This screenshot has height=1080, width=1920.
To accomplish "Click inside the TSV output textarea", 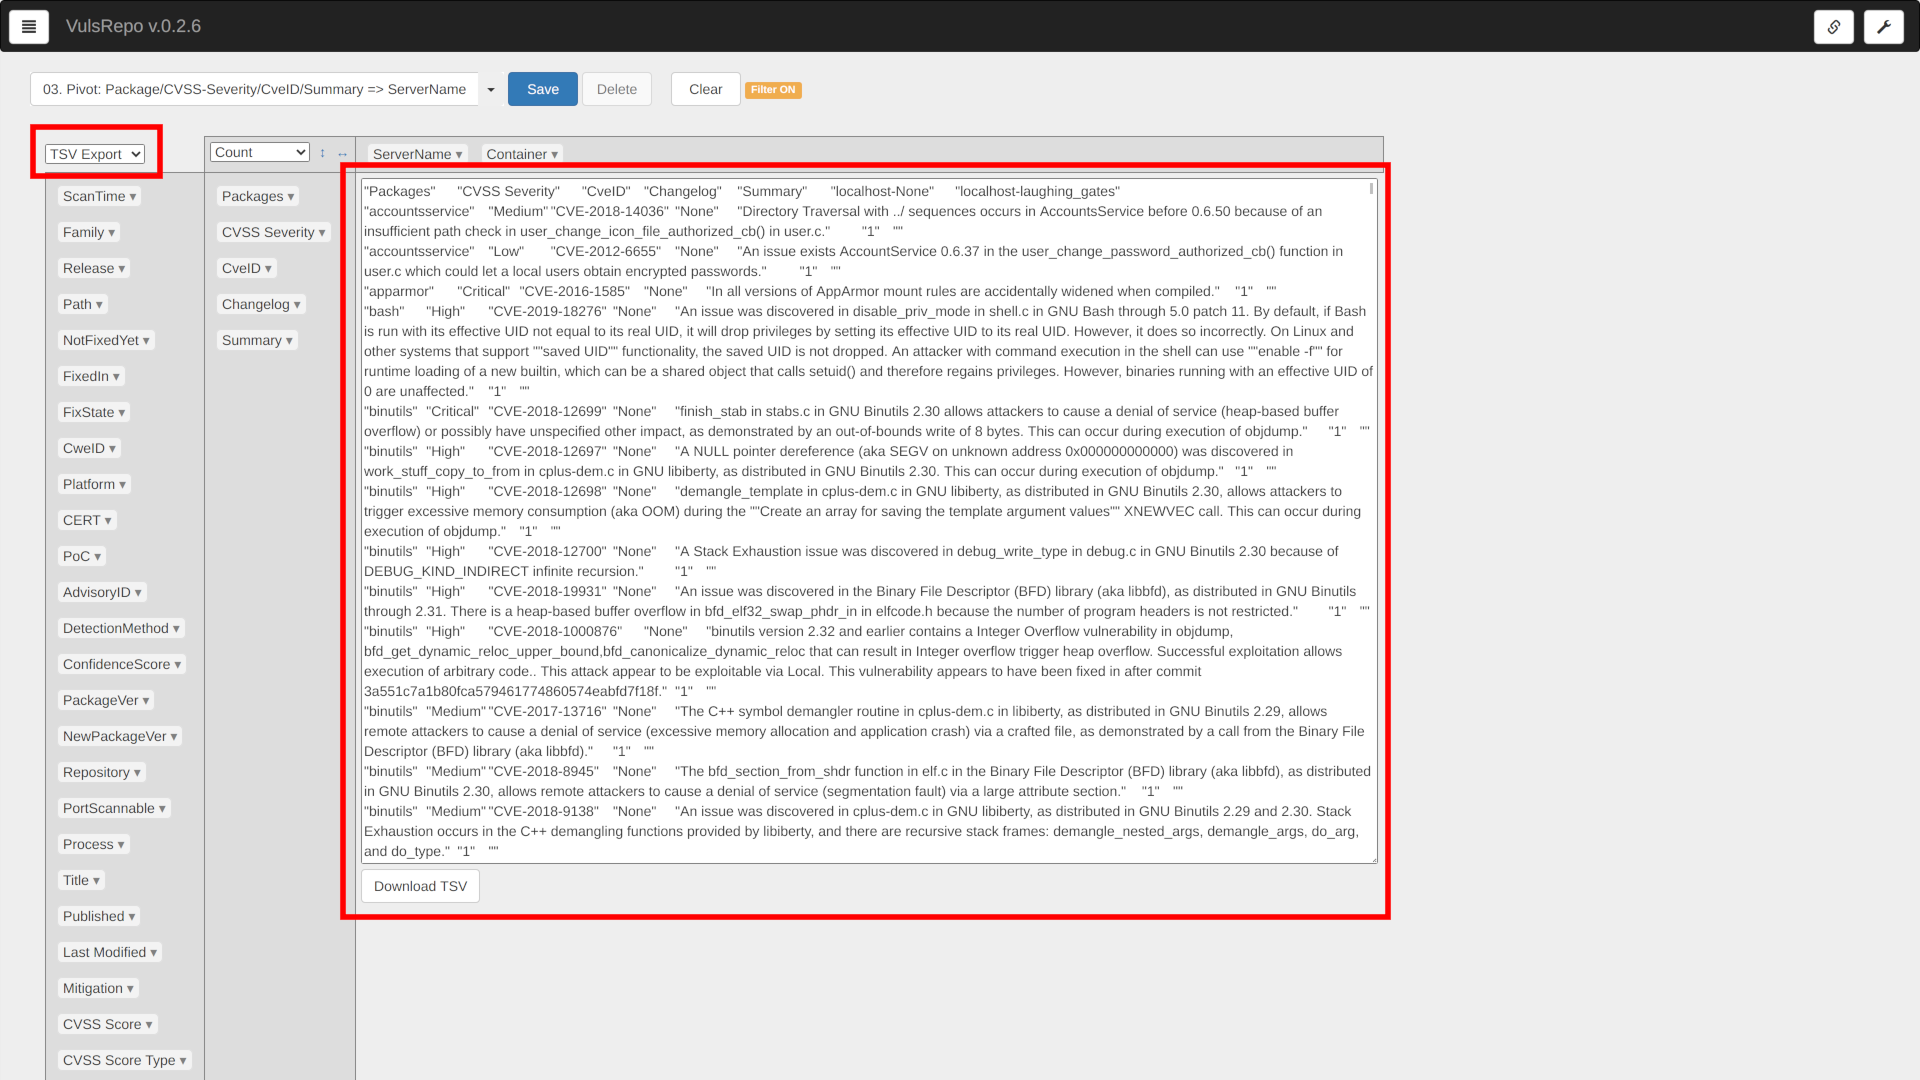I will coord(869,521).
